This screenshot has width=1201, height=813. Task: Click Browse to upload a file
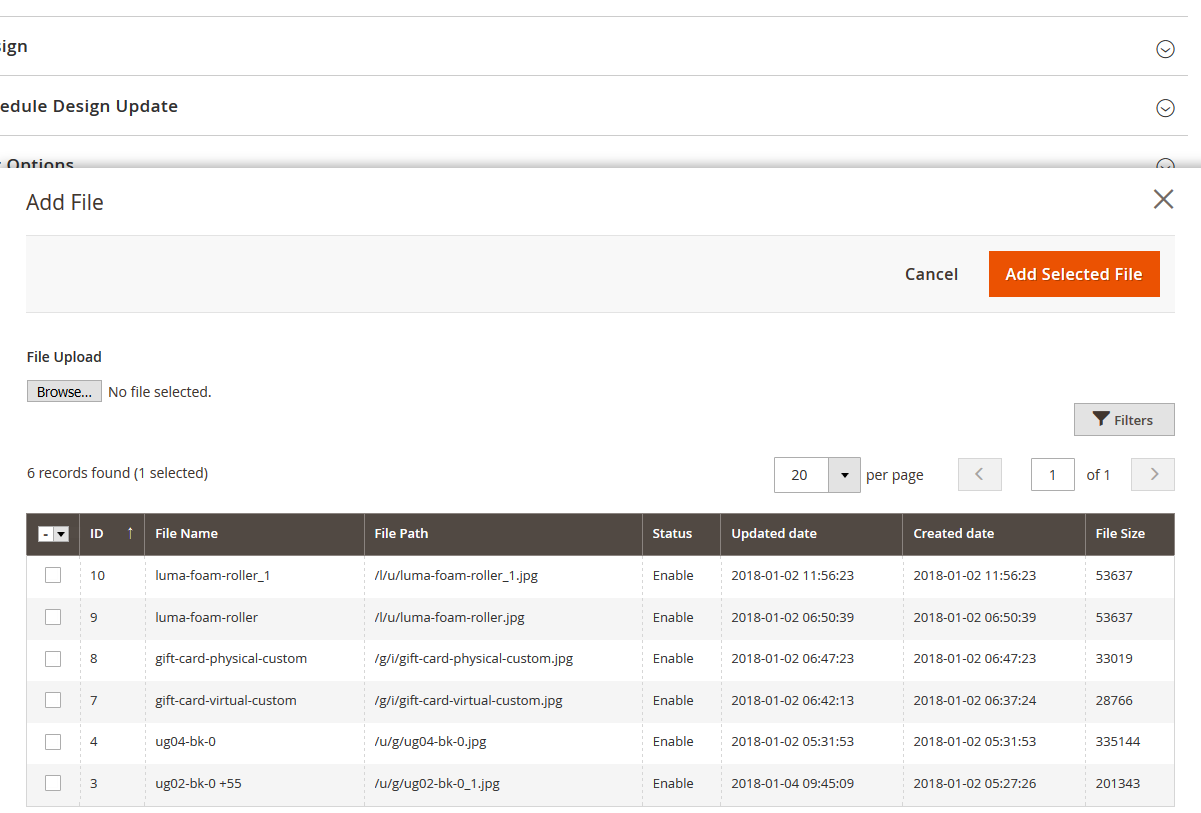coord(64,392)
